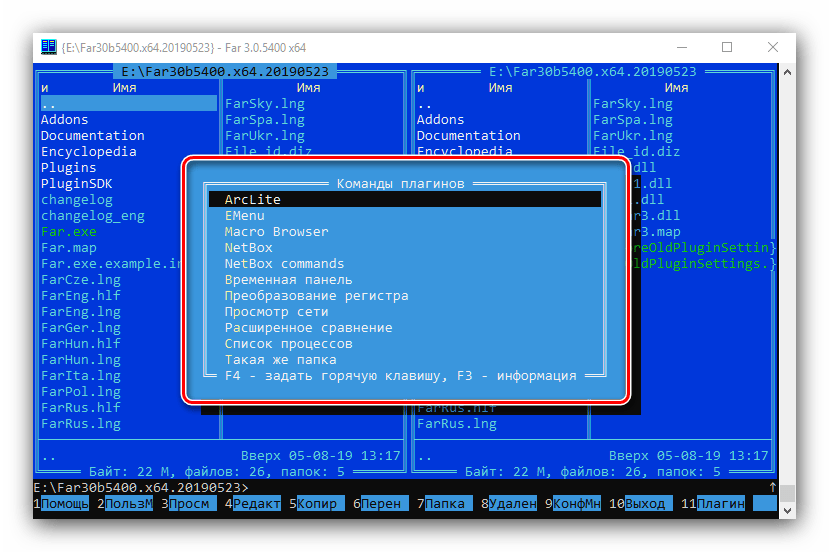Image resolution: width=829 pixels, height=552 pixels.
Task: Click the scrollbar down arrow
Action: point(787,510)
